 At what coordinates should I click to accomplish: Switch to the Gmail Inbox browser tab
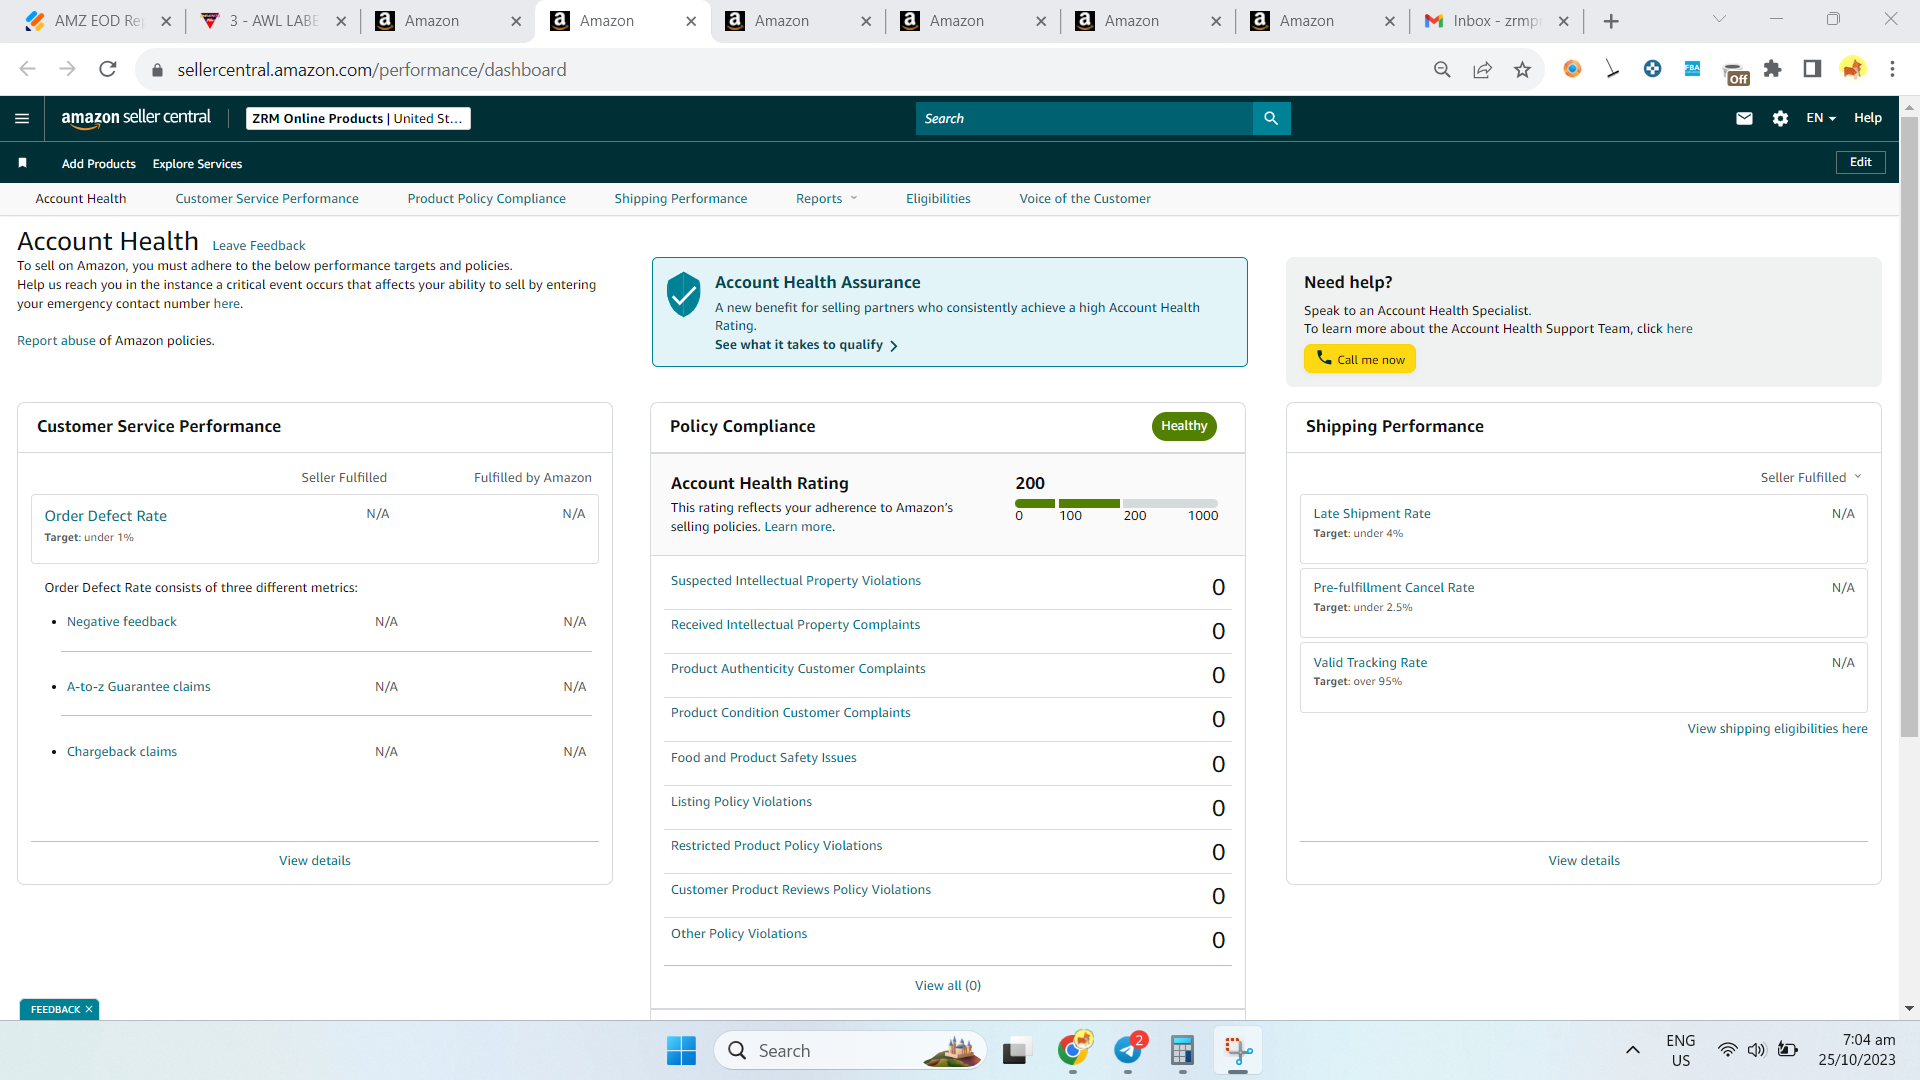[x=1496, y=21]
